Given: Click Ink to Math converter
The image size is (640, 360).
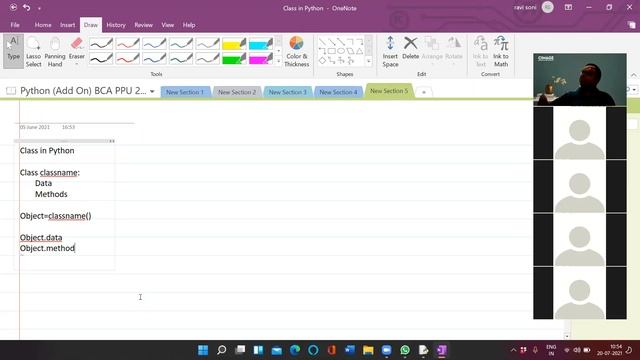Looking at the screenshot, I should 501,52.
